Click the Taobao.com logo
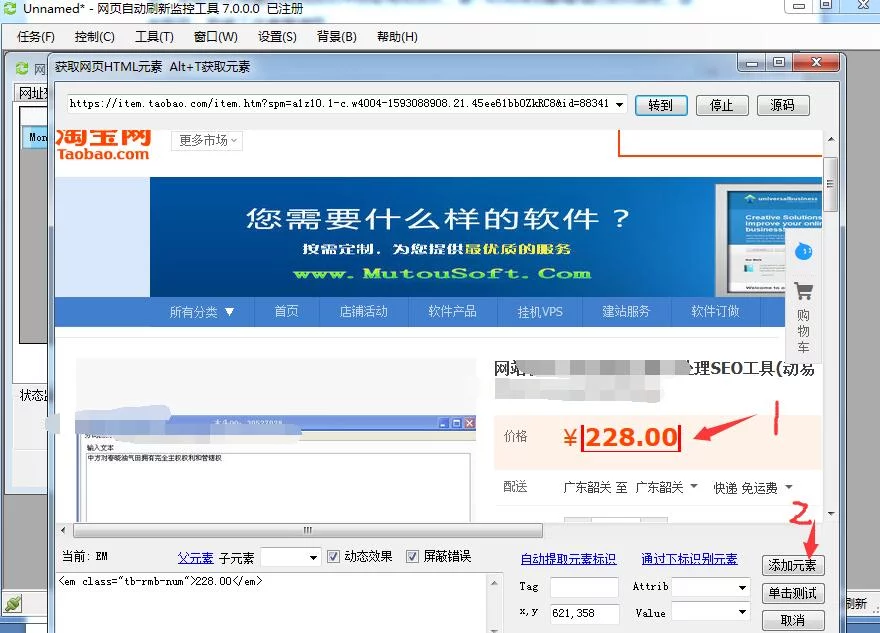880x633 pixels. (103, 145)
